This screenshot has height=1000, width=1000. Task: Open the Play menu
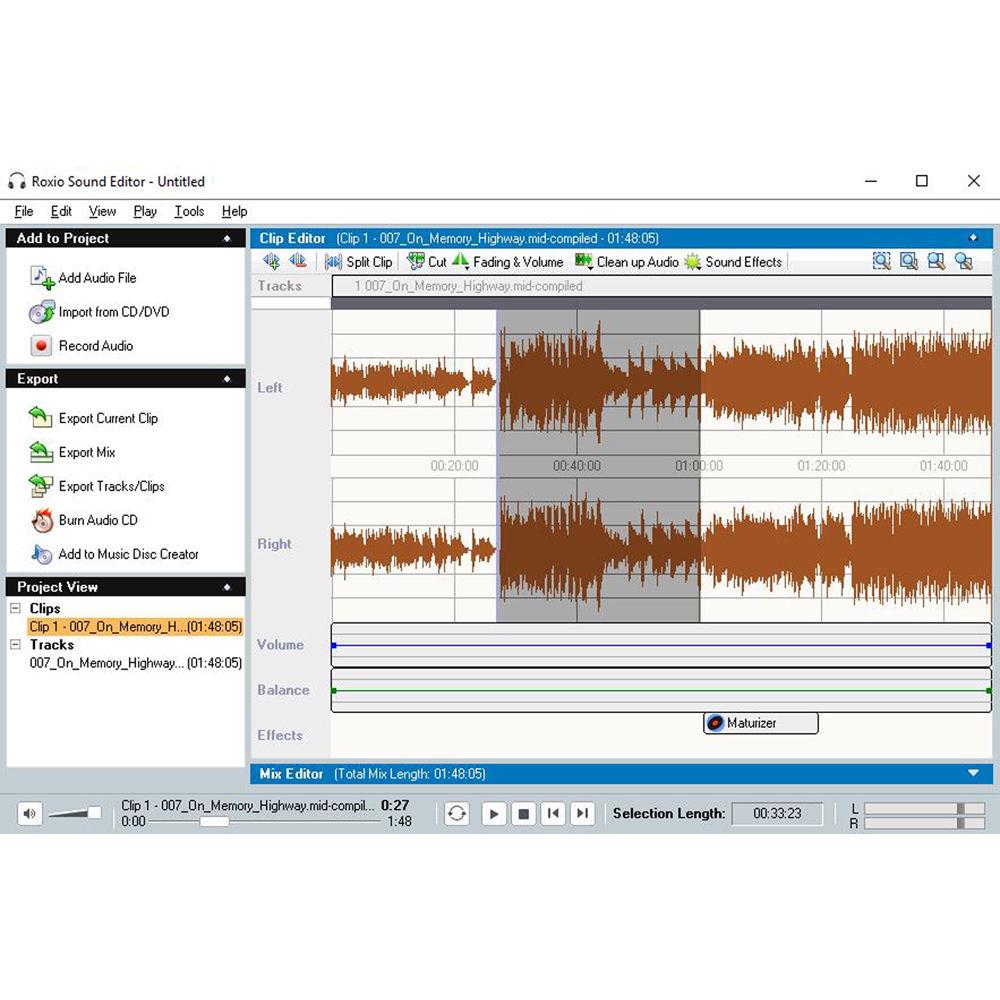coord(144,211)
